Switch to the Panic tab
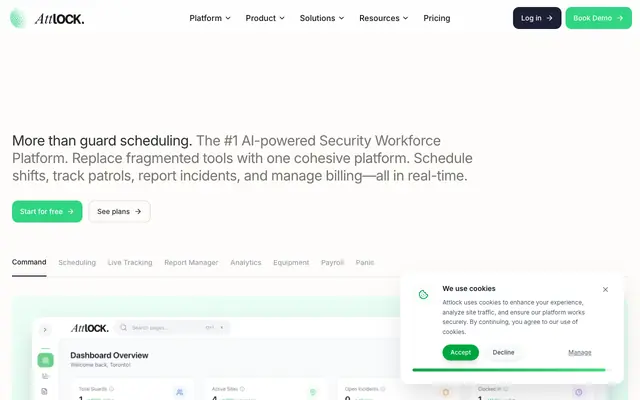This screenshot has height=400, width=640. click(364, 262)
